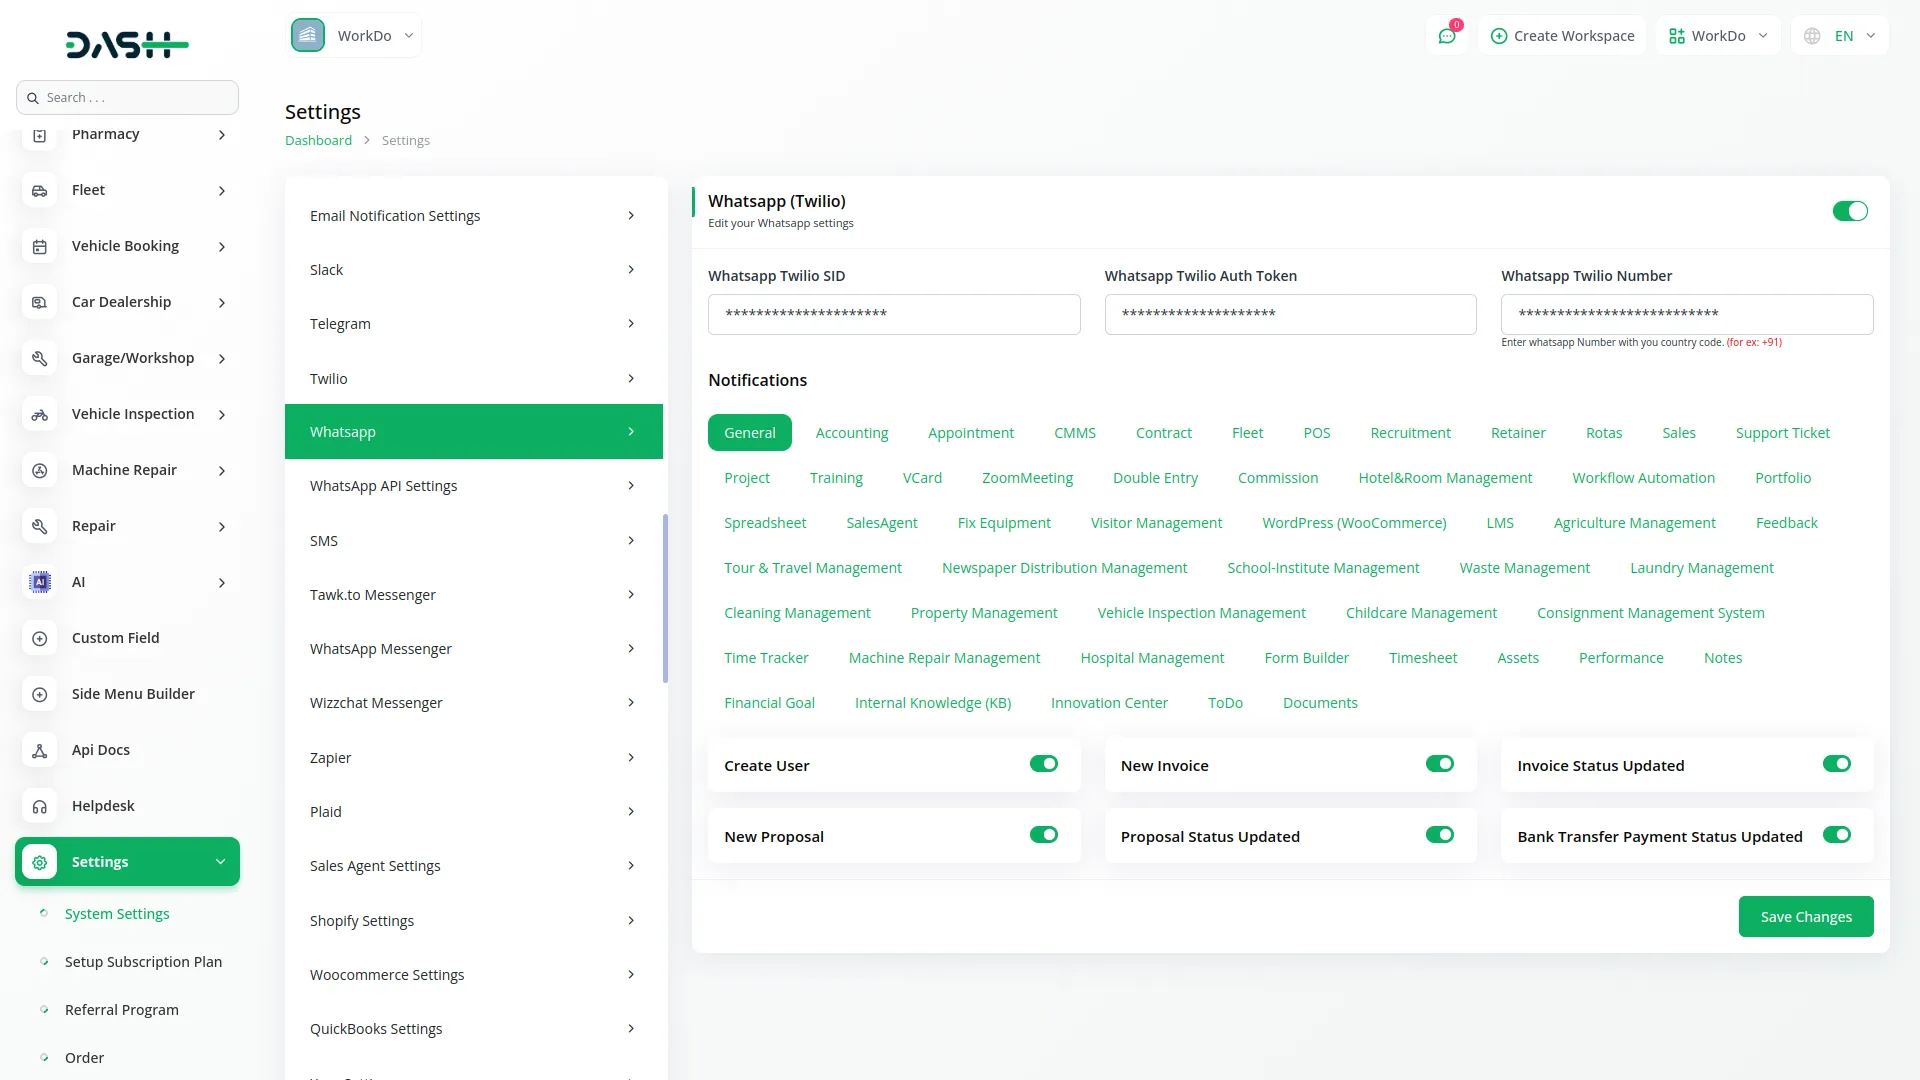Viewport: 1920px width, 1080px height.
Task: Open the EN language dropdown
Action: click(1840, 35)
